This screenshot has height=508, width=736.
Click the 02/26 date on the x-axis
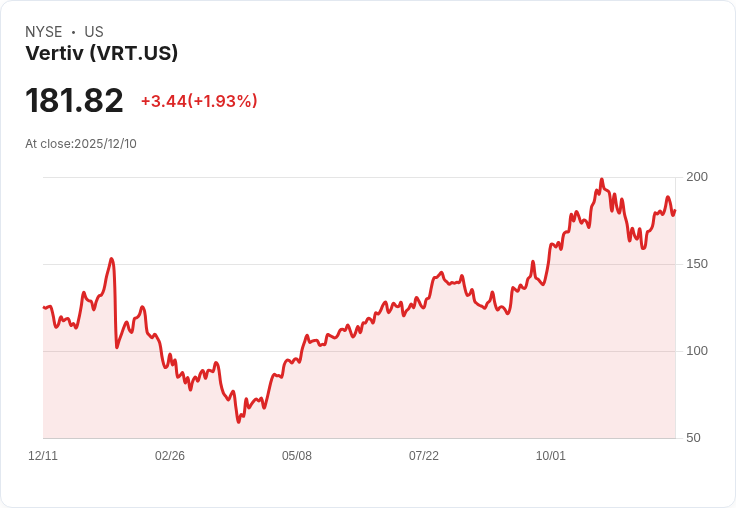(170, 456)
